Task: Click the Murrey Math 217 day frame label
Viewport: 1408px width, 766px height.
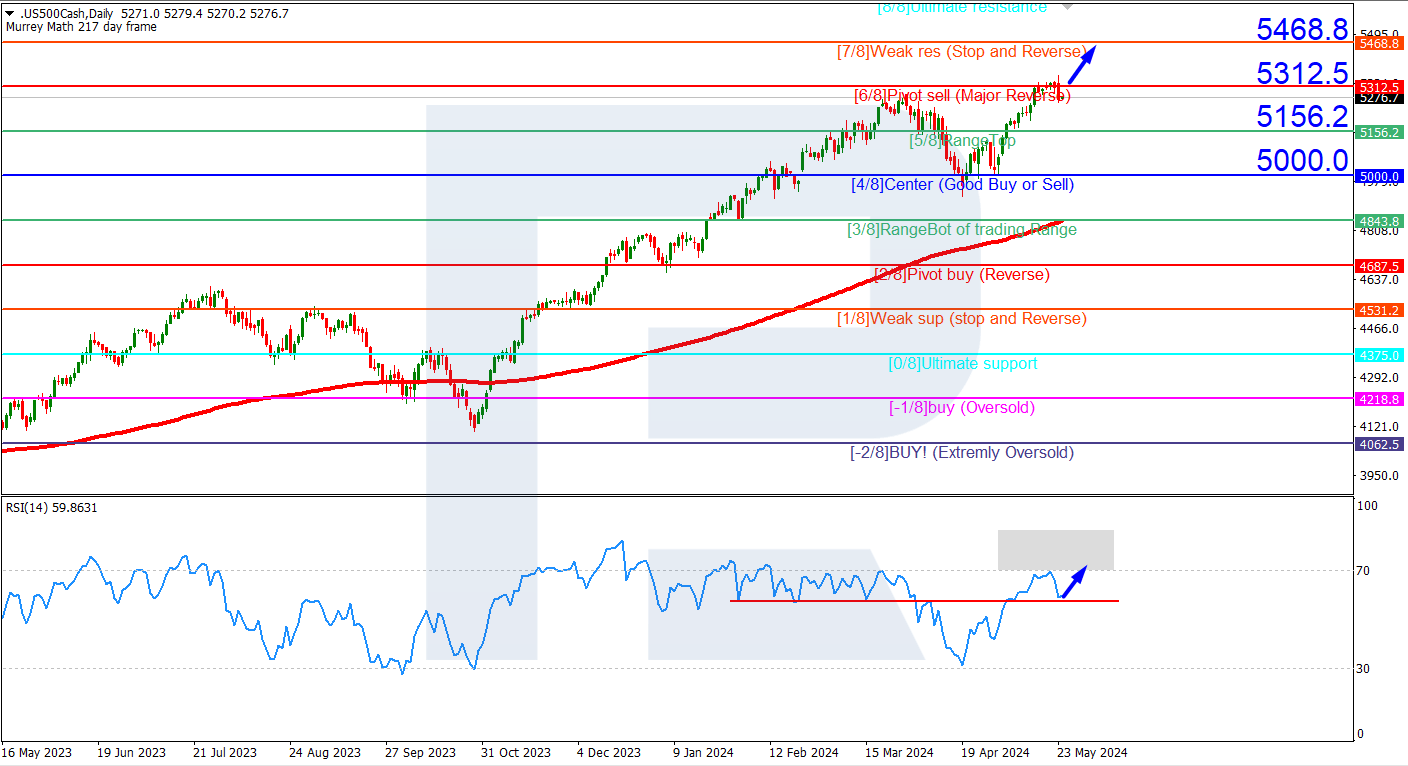Action: (81, 27)
